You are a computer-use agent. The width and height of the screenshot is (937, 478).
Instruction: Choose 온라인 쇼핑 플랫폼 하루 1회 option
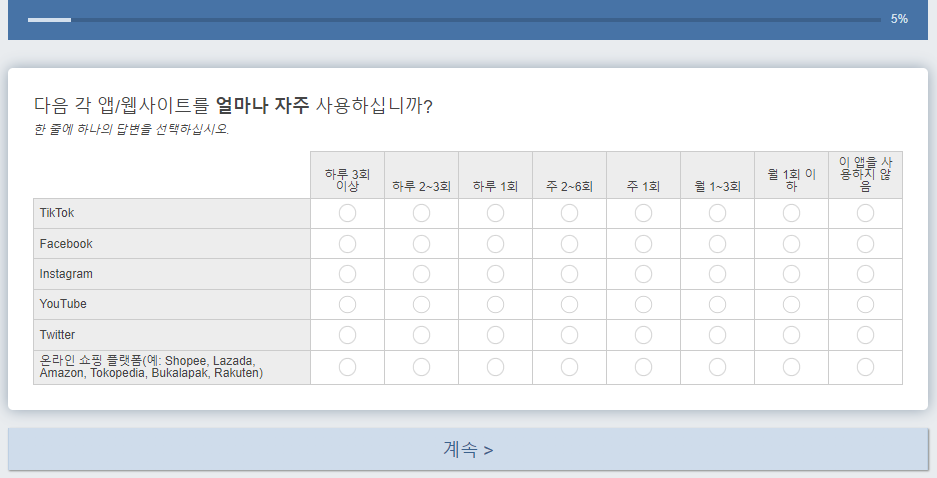(495, 367)
